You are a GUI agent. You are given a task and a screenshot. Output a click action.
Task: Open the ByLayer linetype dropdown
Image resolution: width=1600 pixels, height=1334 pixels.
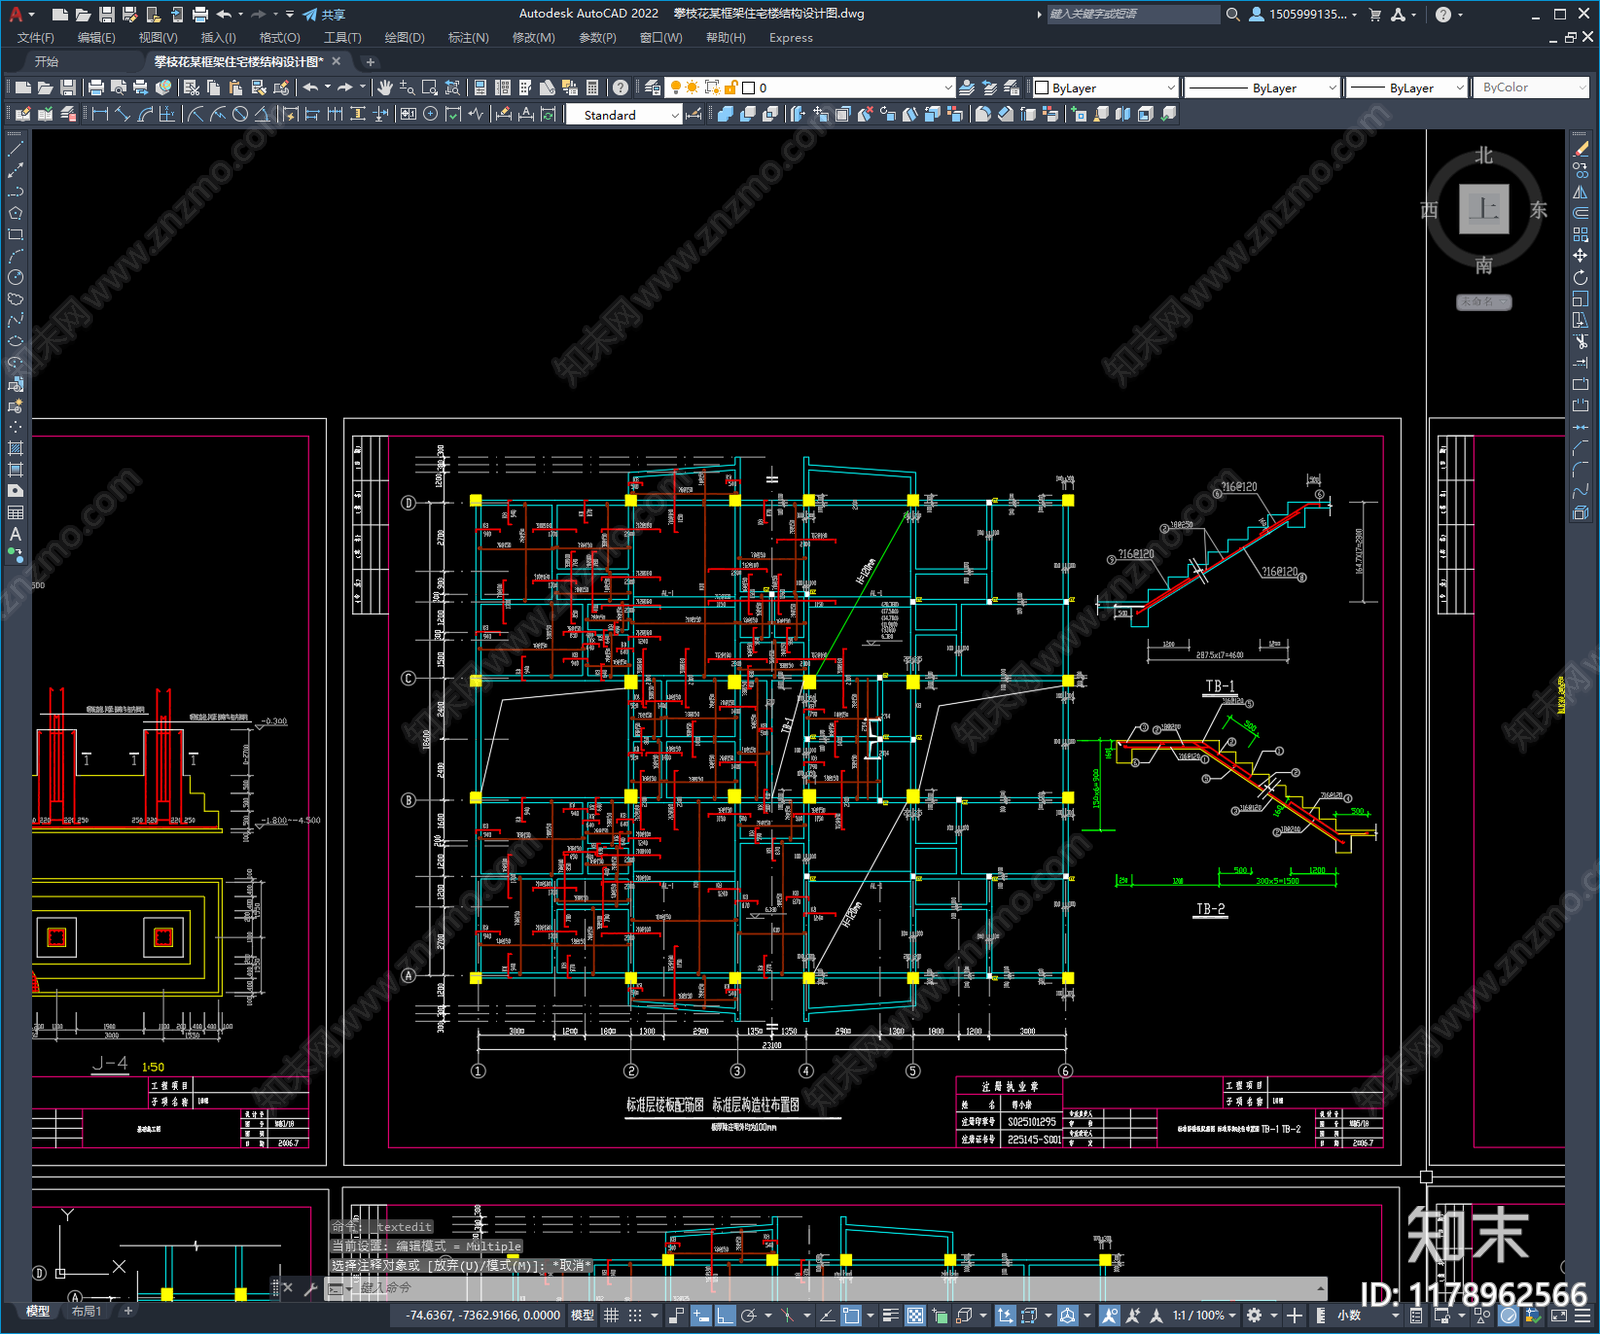tap(1261, 88)
